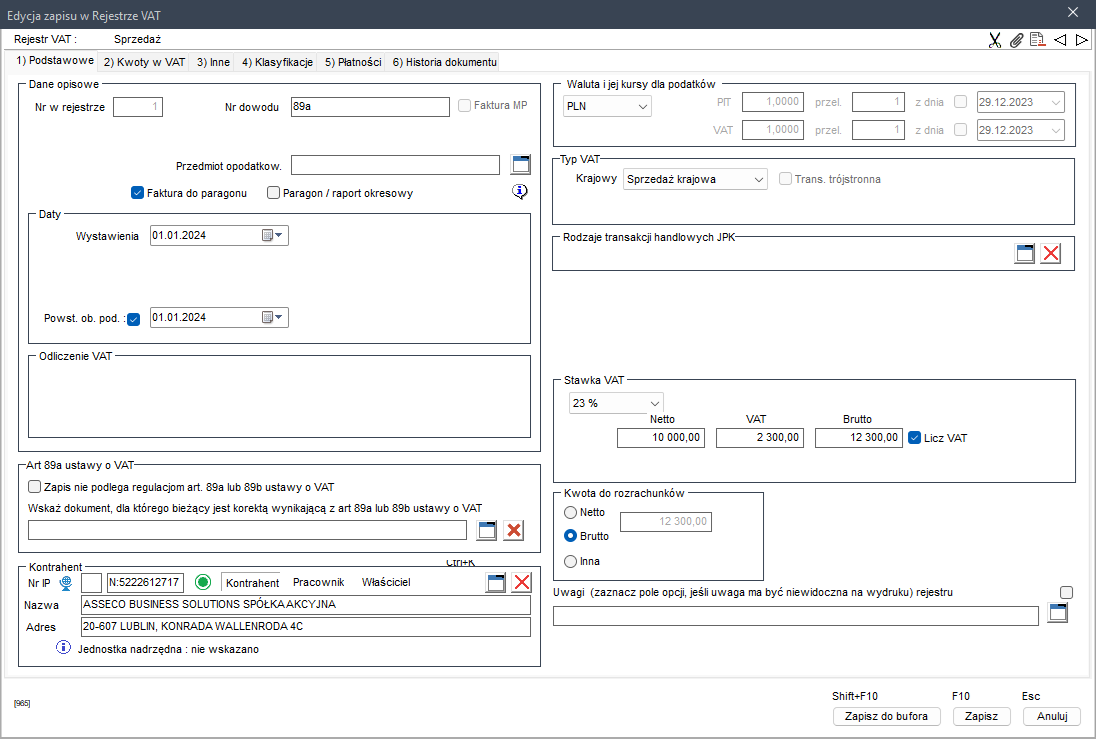
Task: Clear Rodzaje transakcji handlowych JPK with red X
Action: pyautogui.click(x=1051, y=253)
